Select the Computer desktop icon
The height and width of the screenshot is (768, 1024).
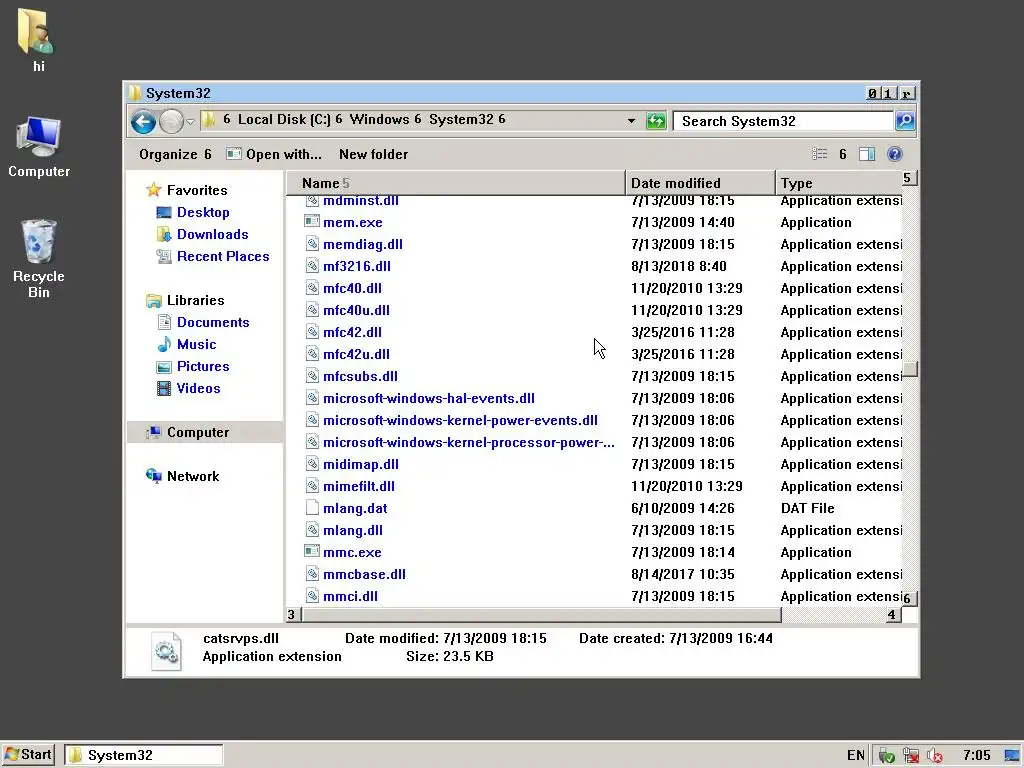(39, 148)
